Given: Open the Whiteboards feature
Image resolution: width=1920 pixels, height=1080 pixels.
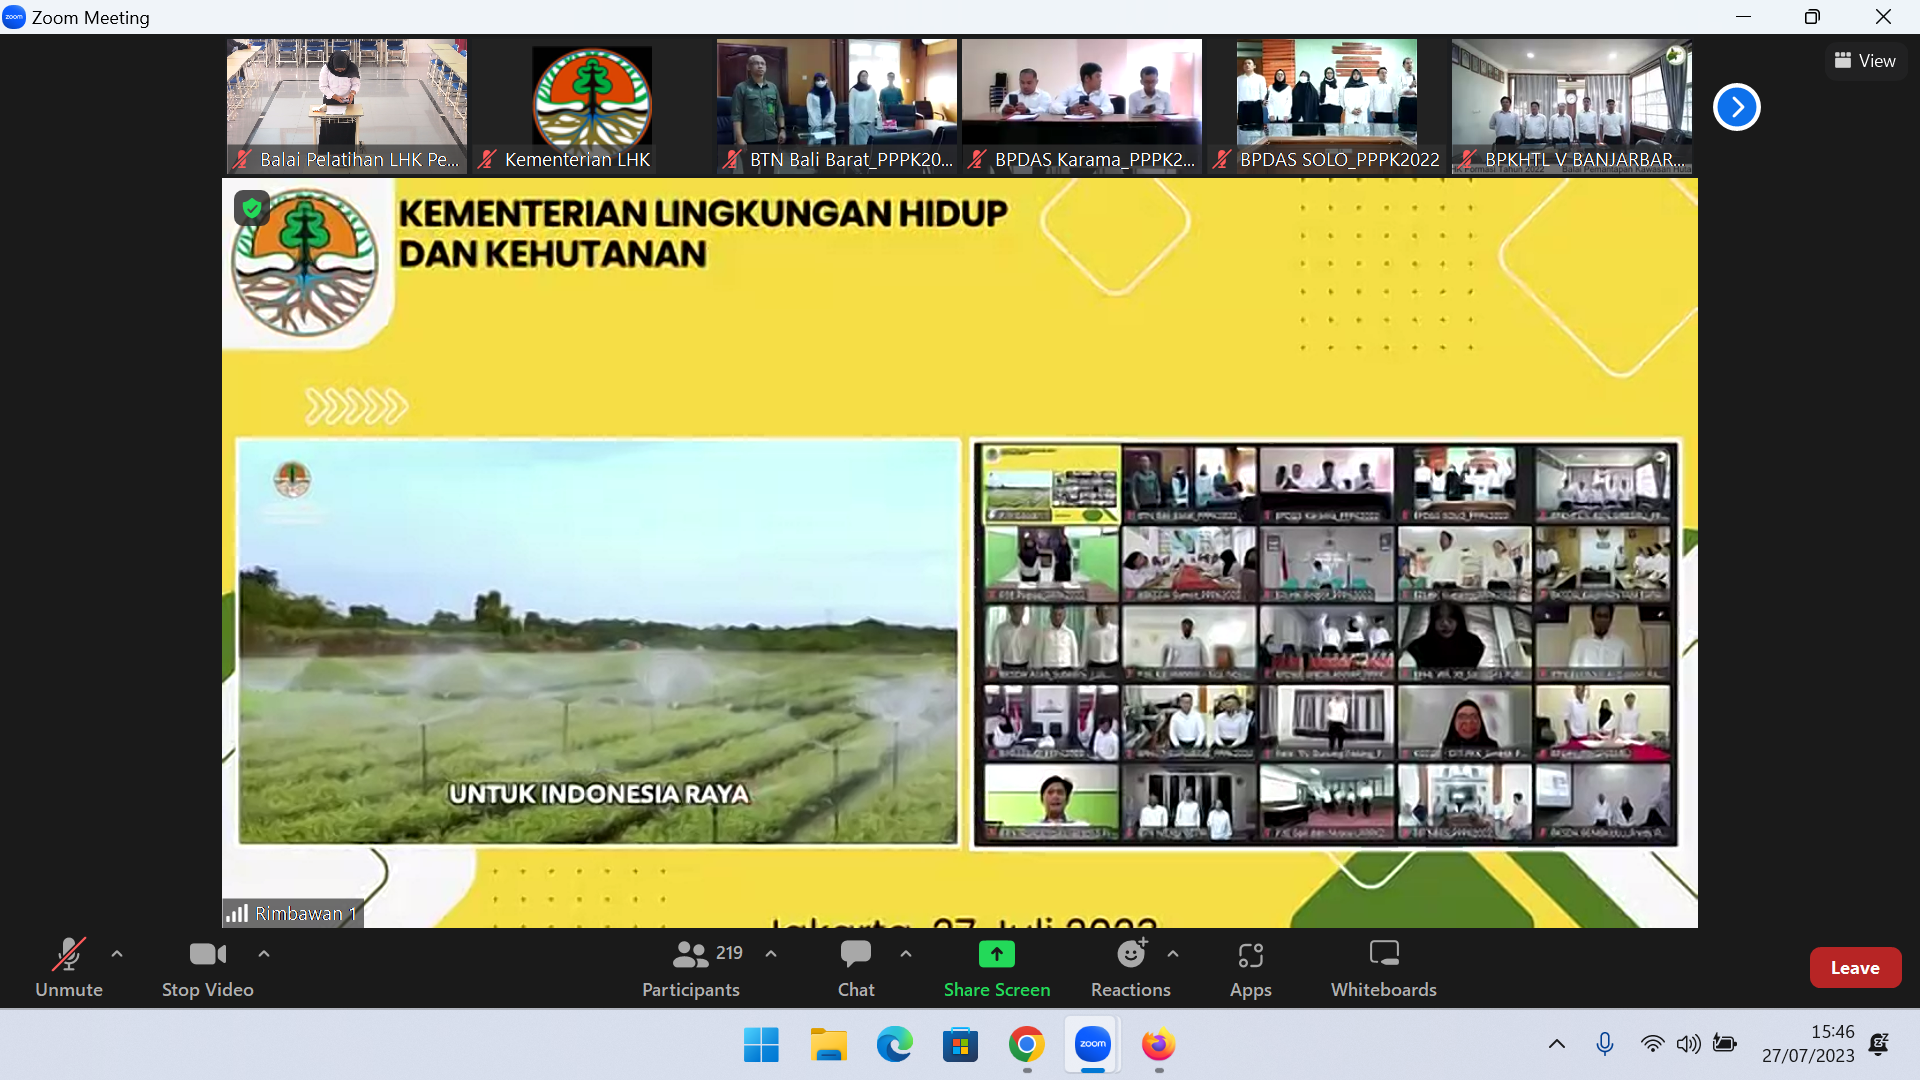Looking at the screenshot, I should pos(1384,967).
